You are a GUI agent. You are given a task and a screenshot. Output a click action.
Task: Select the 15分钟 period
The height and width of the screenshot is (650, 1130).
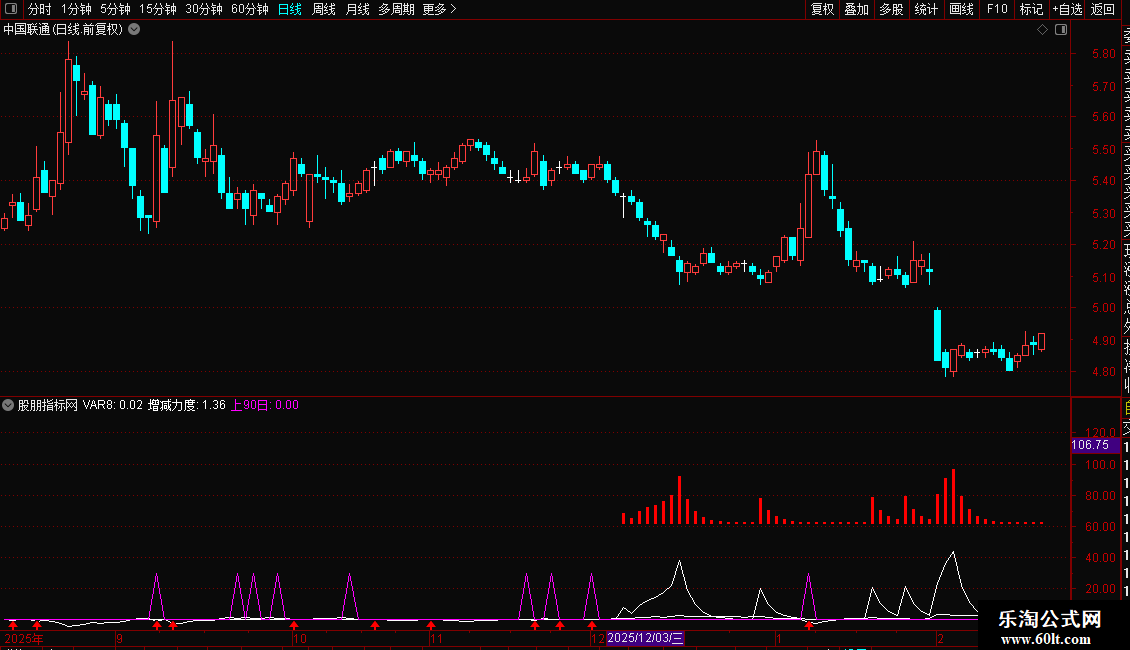tap(157, 9)
